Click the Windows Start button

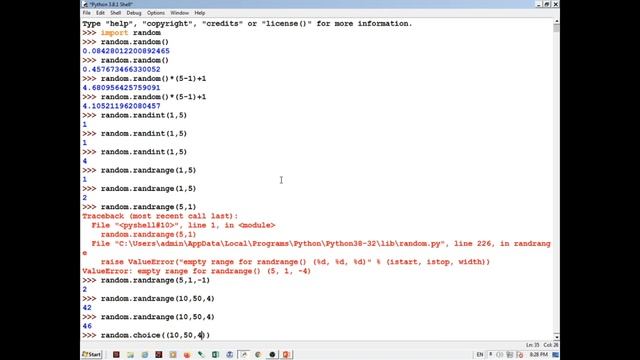click(92, 354)
